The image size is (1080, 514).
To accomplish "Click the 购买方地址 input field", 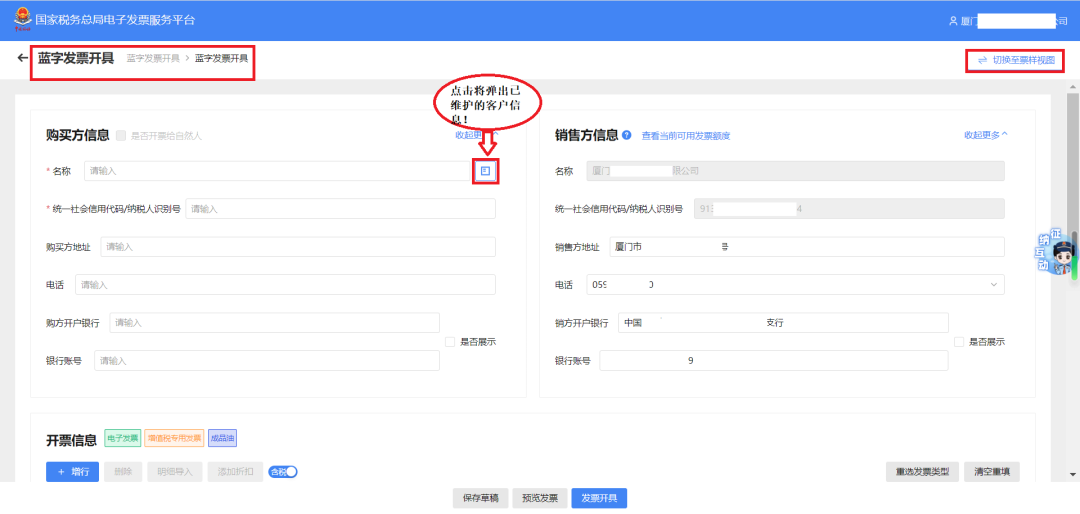I will 298,247.
